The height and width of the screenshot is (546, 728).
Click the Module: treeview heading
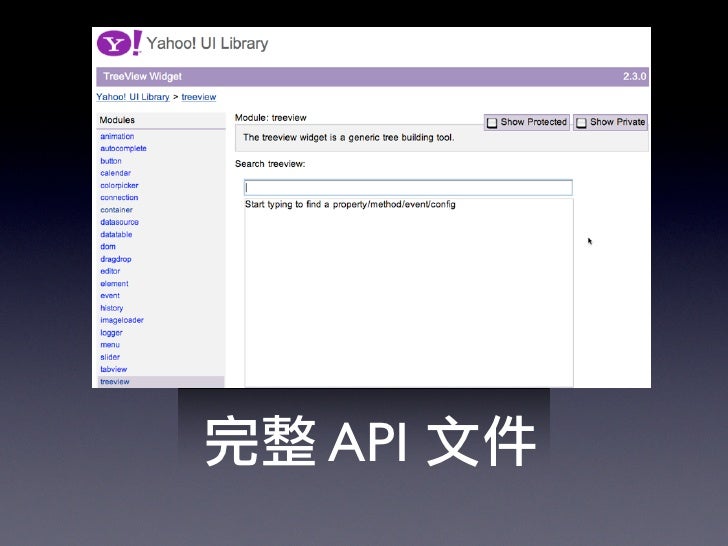(x=271, y=118)
